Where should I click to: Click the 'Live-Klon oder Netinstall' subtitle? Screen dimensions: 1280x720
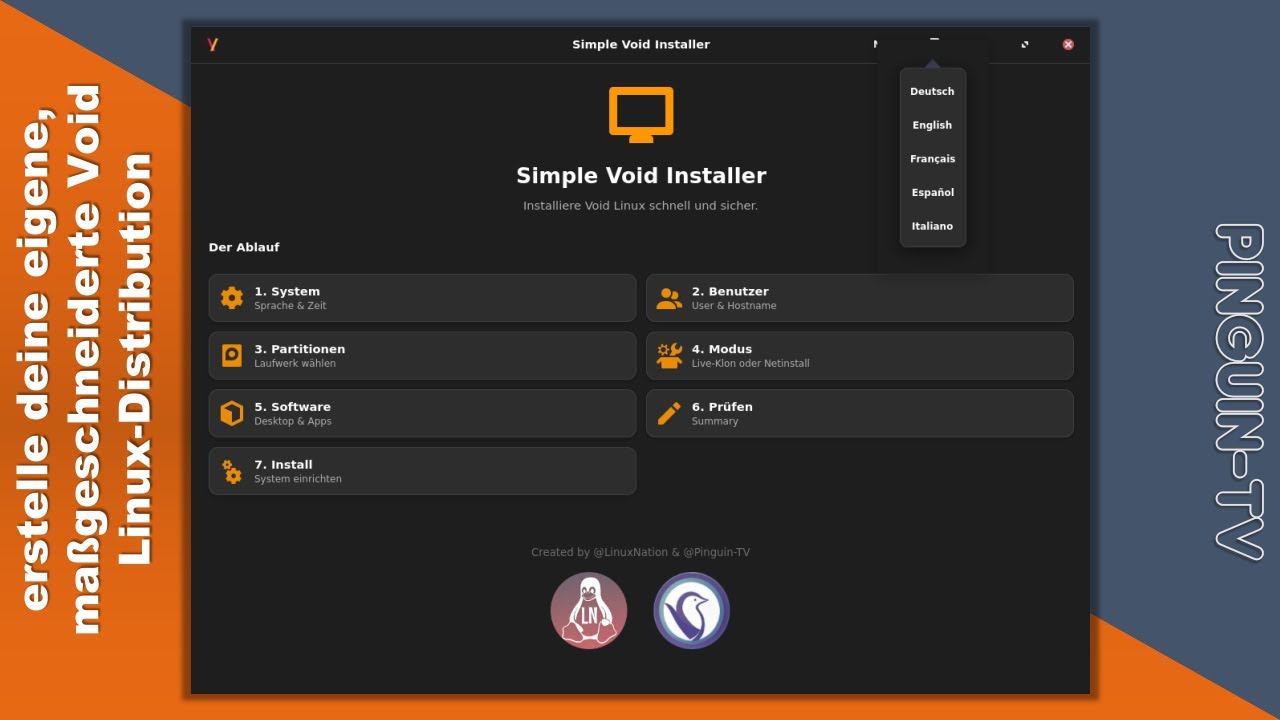point(751,363)
